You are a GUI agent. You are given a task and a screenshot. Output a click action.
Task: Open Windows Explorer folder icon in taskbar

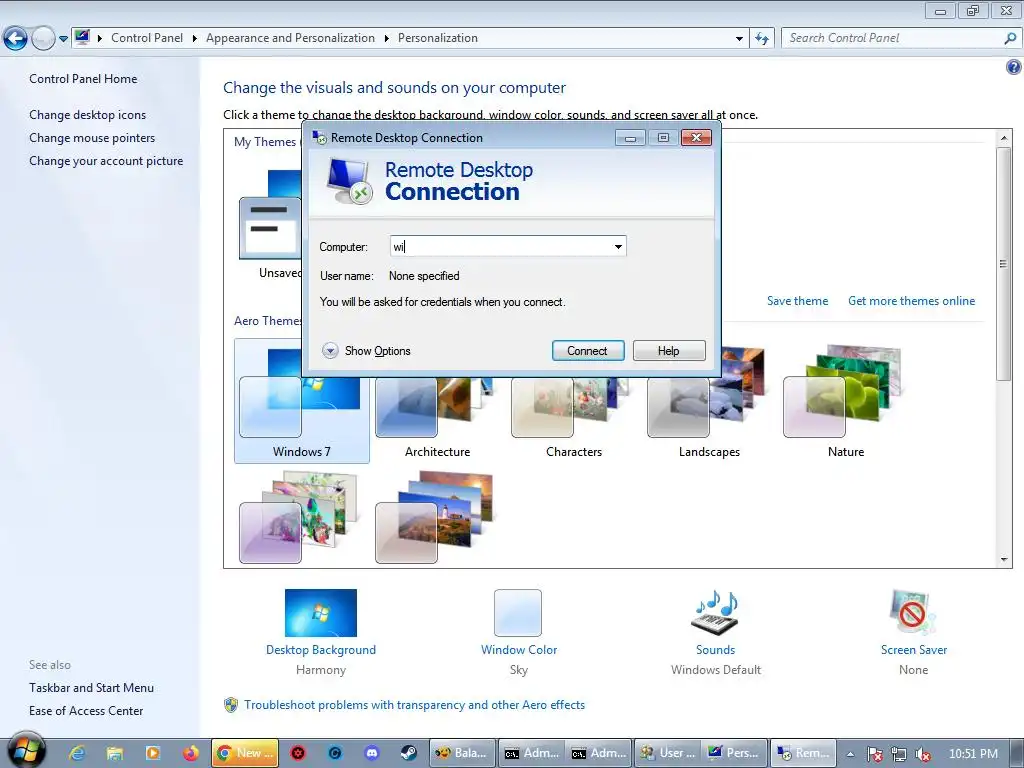pyautogui.click(x=115, y=753)
